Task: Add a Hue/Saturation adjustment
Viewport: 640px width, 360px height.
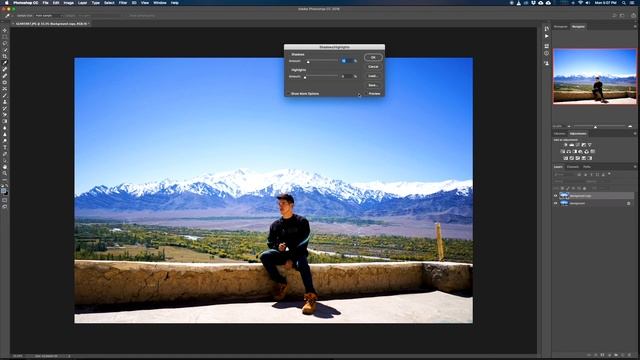Action: [x=563, y=151]
